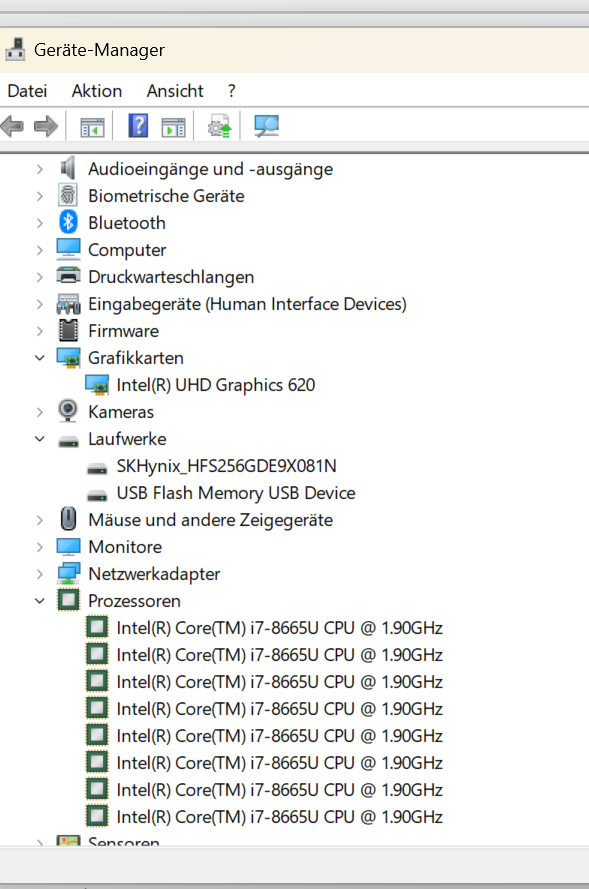This screenshot has width=589, height=889.
Task: Expand the Eingabegeräte node
Action: click(x=39, y=304)
